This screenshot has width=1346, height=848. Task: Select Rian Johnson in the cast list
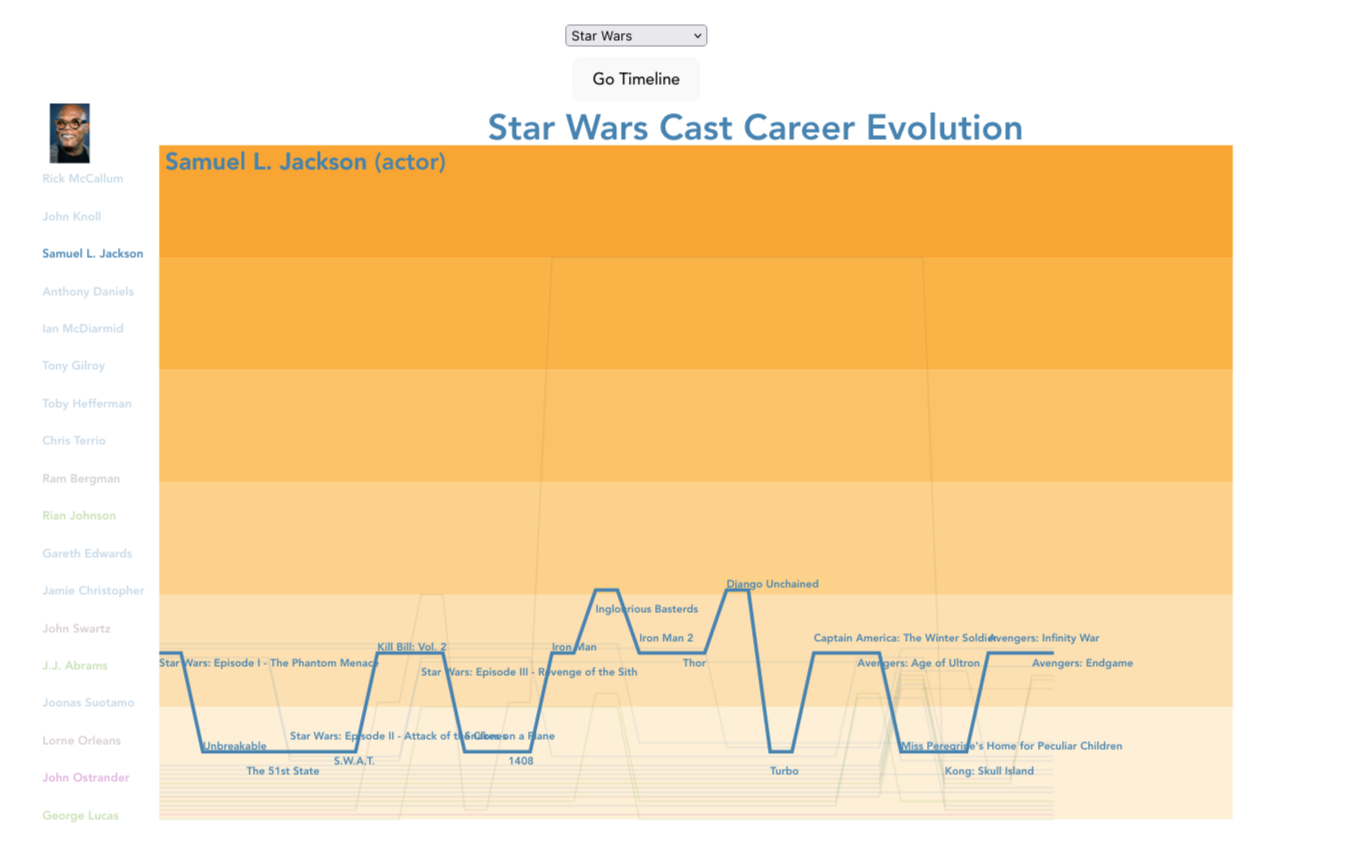tap(79, 516)
